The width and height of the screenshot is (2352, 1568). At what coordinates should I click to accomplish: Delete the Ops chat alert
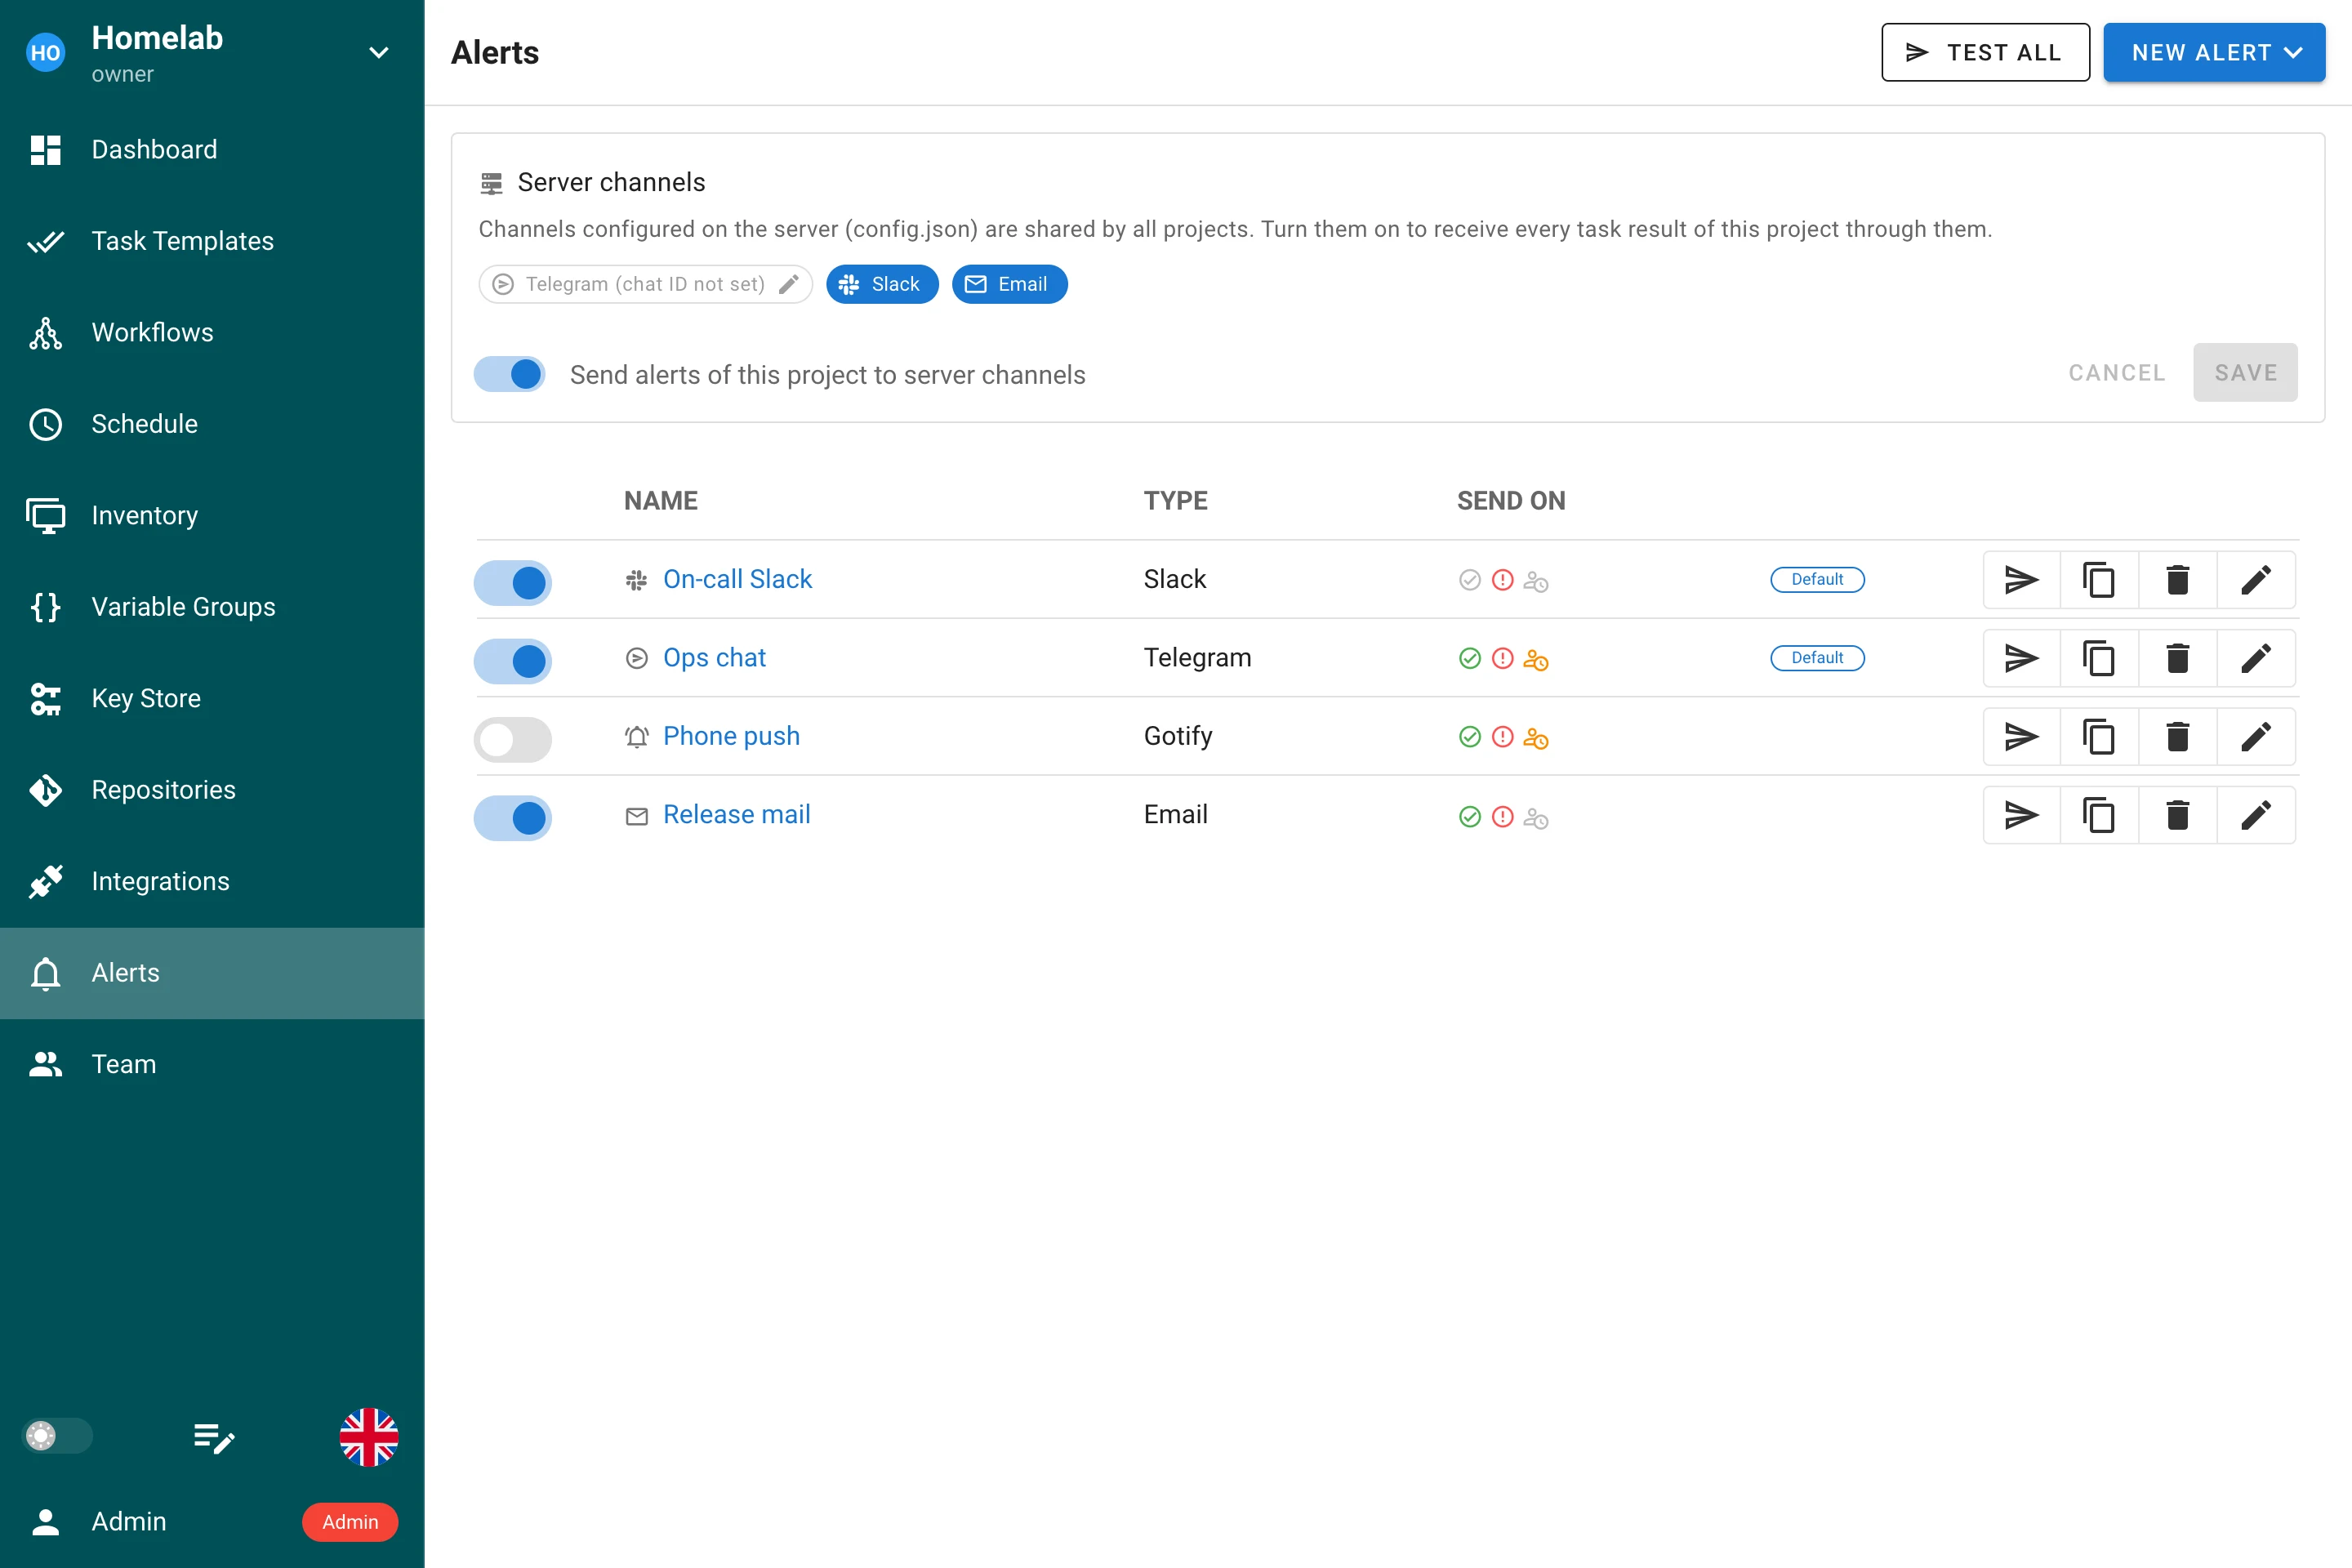2177,658
